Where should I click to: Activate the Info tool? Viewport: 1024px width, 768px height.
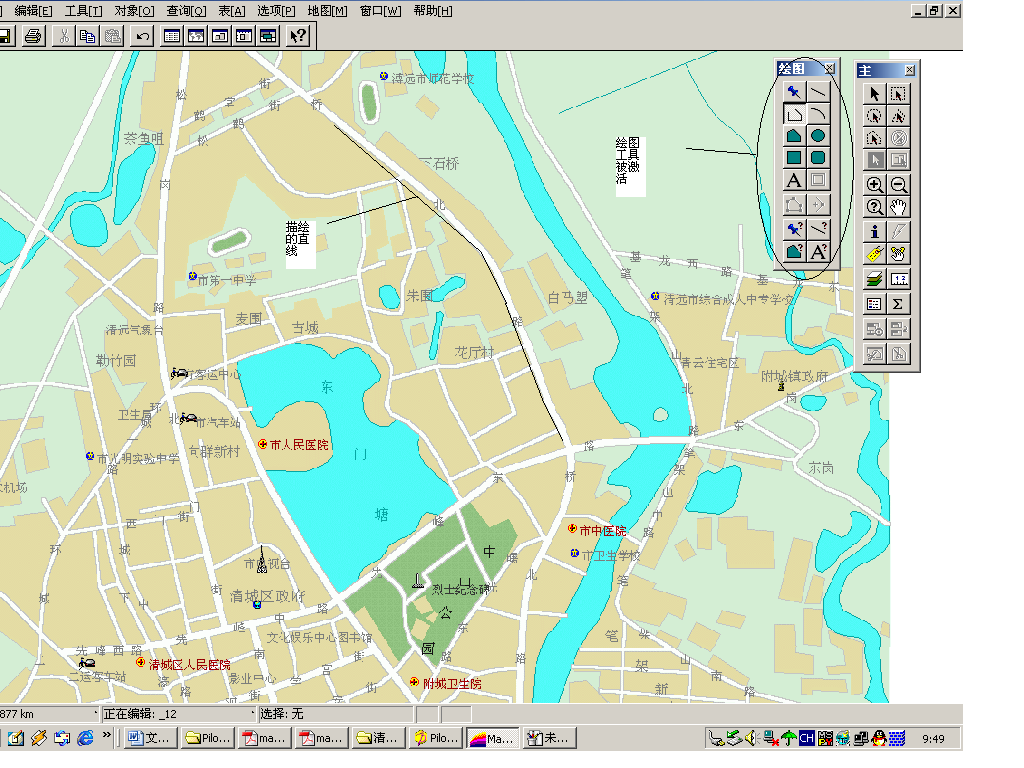875,232
